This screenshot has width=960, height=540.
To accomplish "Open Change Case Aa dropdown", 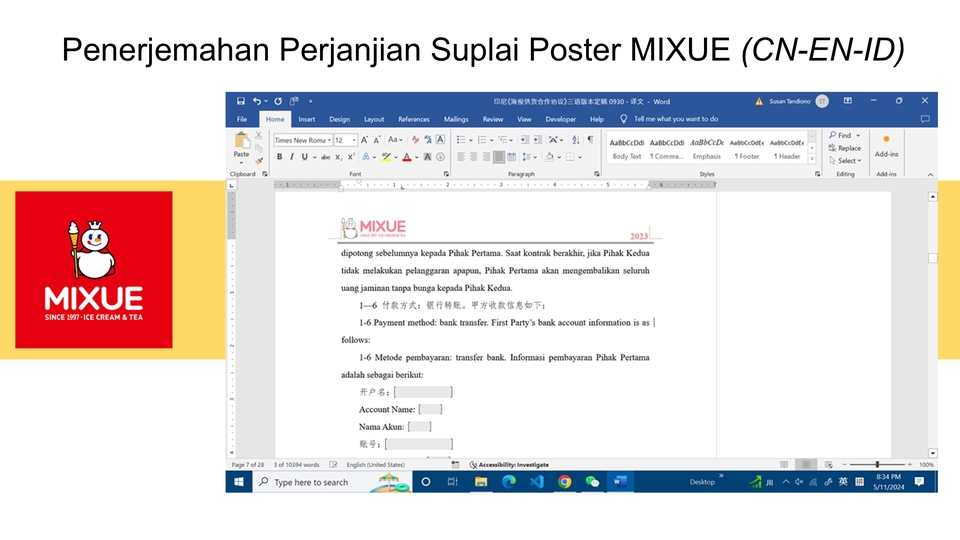I will (395, 140).
